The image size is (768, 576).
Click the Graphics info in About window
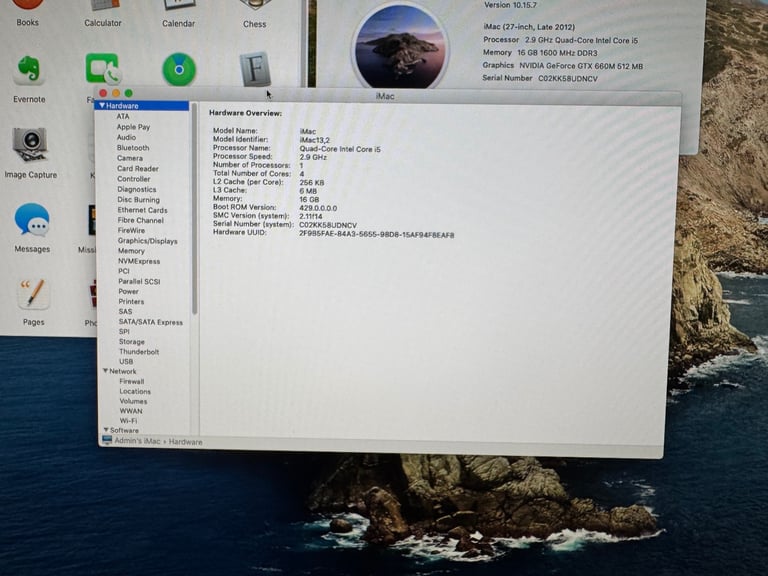562,65
